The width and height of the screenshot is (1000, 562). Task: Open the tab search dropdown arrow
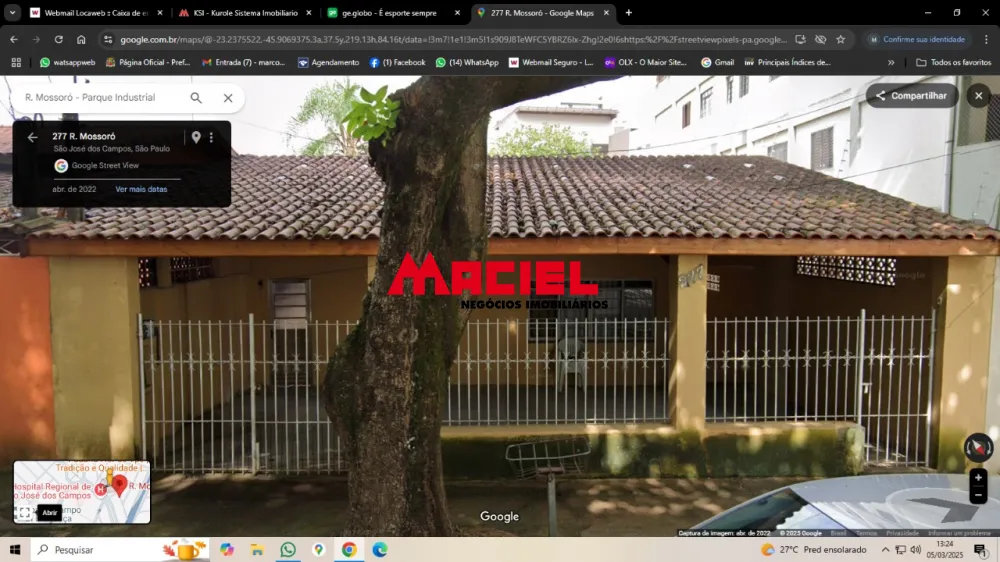point(12,13)
